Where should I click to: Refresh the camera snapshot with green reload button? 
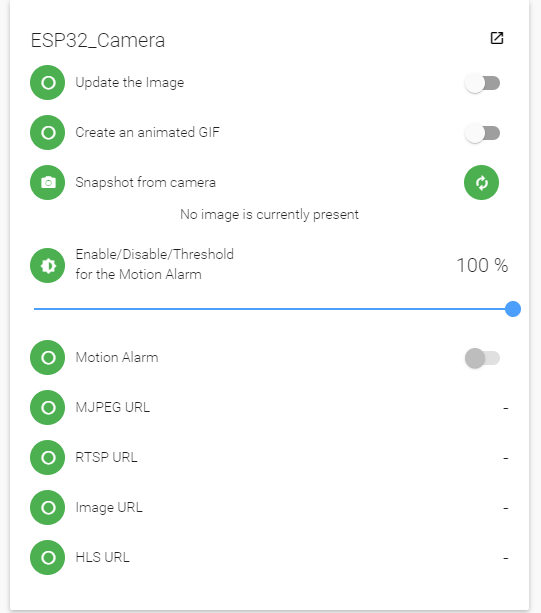click(481, 183)
